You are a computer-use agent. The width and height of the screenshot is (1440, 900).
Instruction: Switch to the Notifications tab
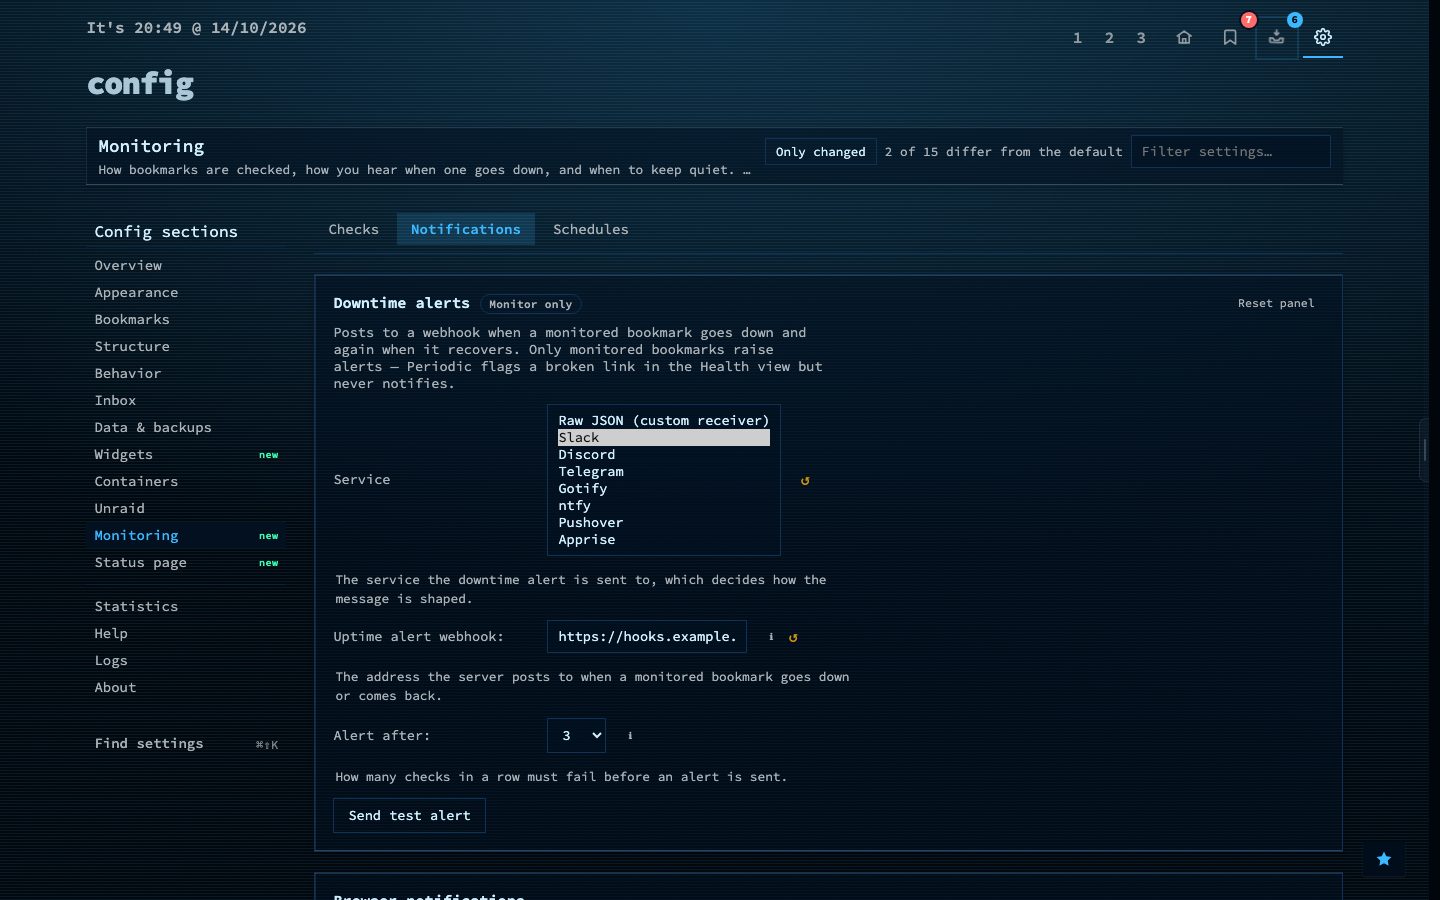(466, 229)
